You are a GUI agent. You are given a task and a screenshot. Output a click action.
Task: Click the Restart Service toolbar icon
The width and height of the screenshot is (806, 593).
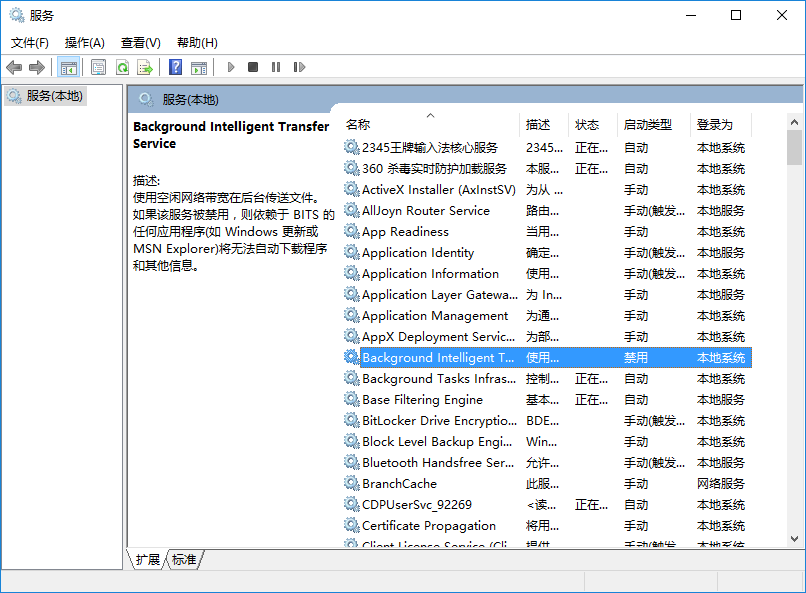[x=299, y=67]
